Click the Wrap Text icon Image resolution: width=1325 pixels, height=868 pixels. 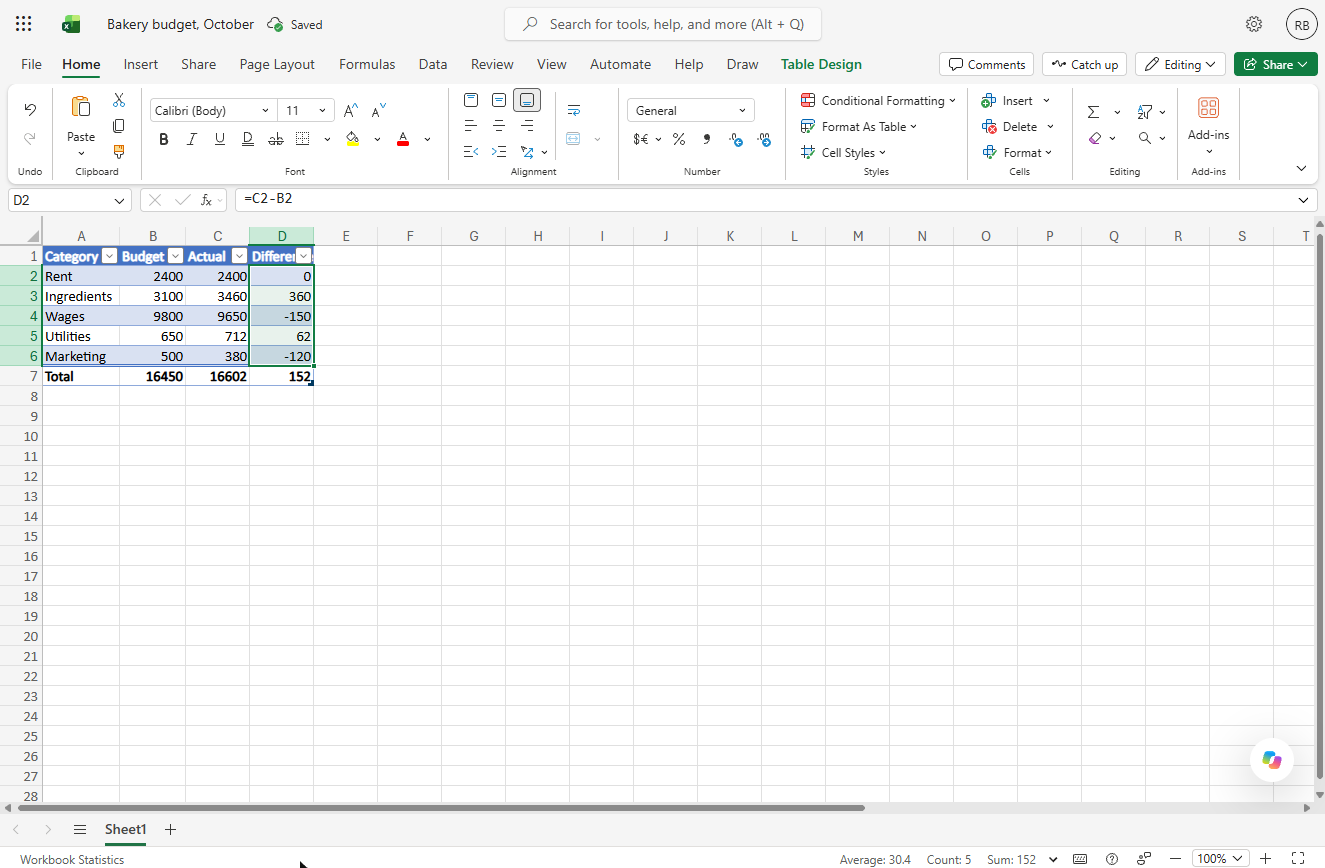(574, 110)
